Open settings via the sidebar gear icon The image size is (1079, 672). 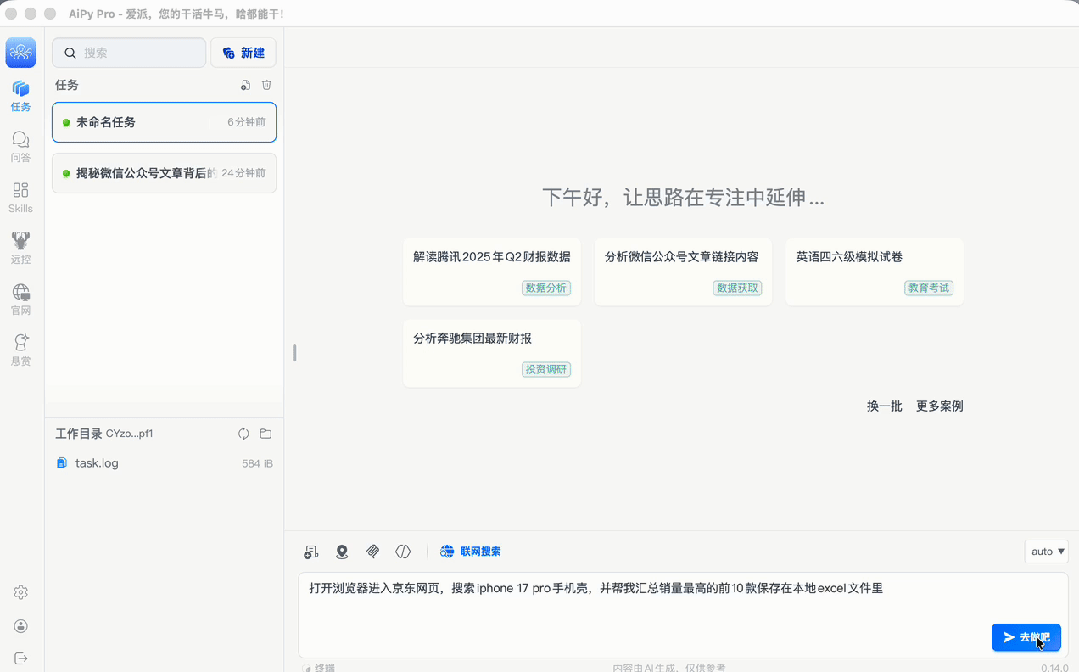(21, 592)
